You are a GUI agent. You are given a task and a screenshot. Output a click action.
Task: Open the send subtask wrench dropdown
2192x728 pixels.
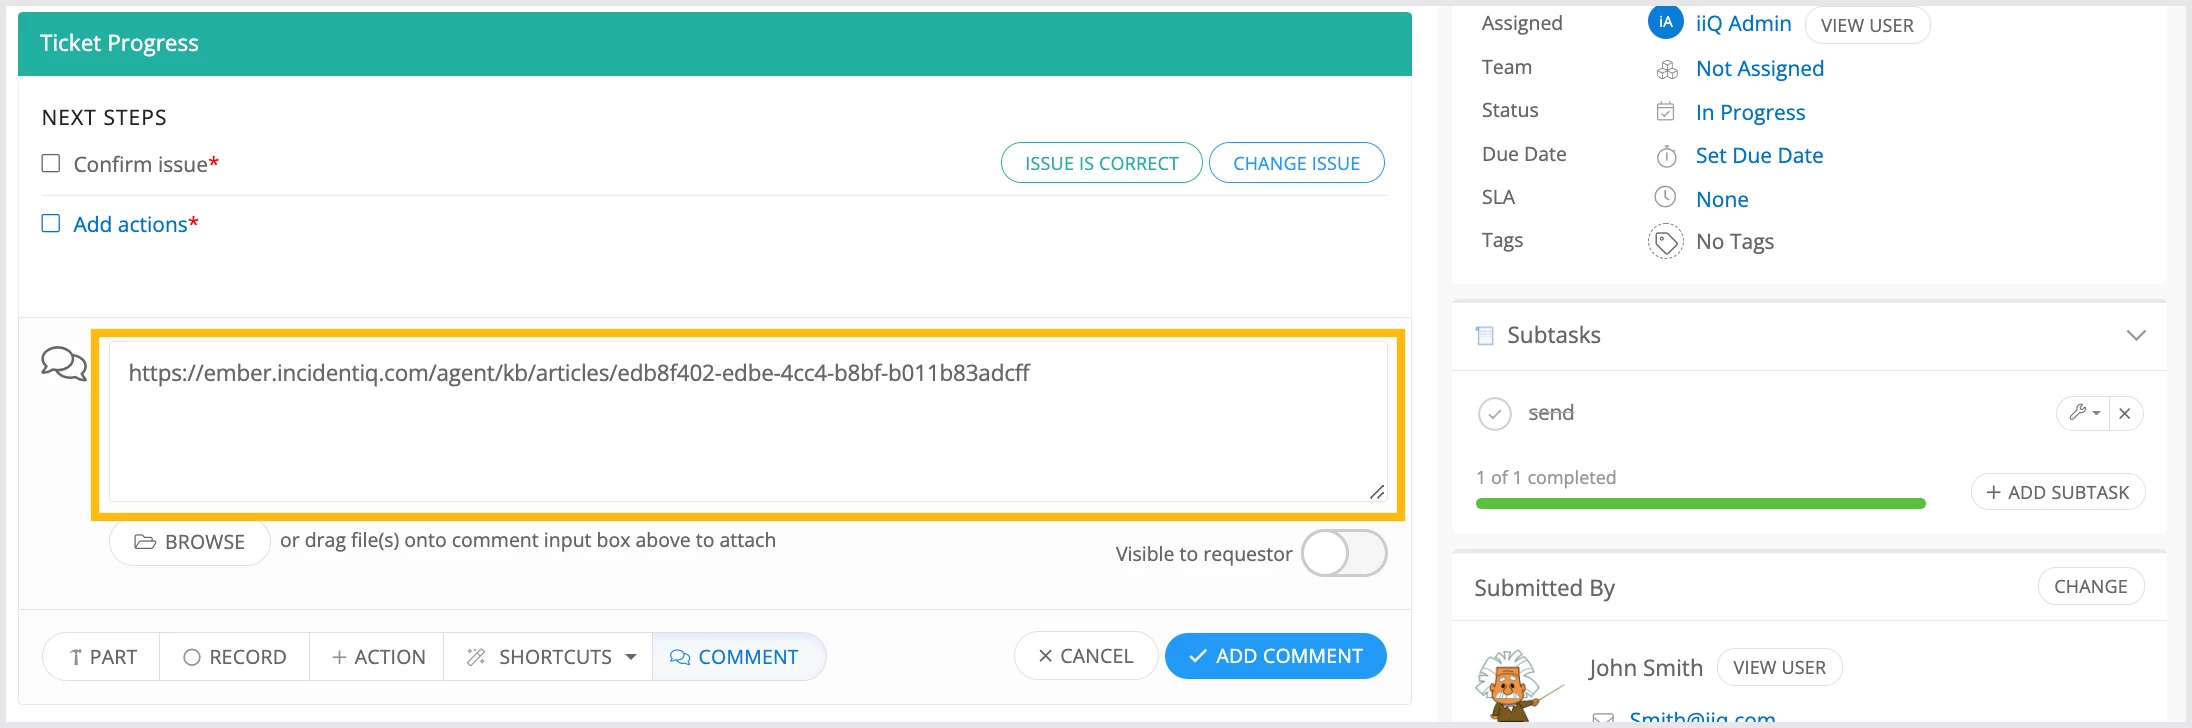coord(2083,413)
